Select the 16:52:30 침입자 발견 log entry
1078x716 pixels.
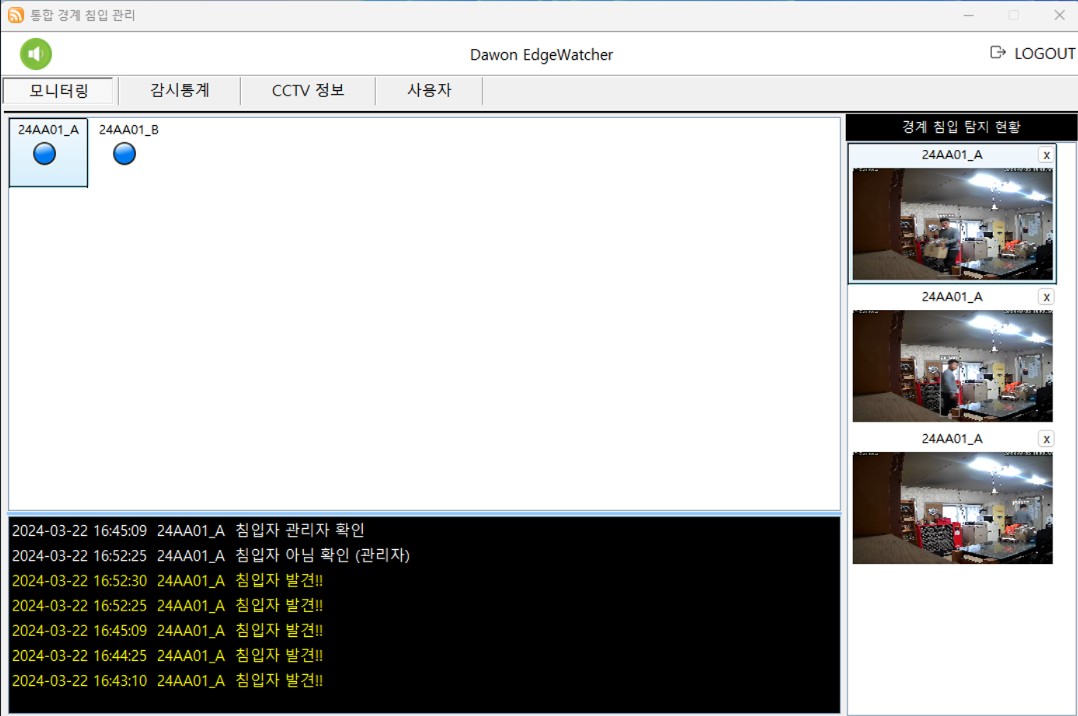point(168,580)
